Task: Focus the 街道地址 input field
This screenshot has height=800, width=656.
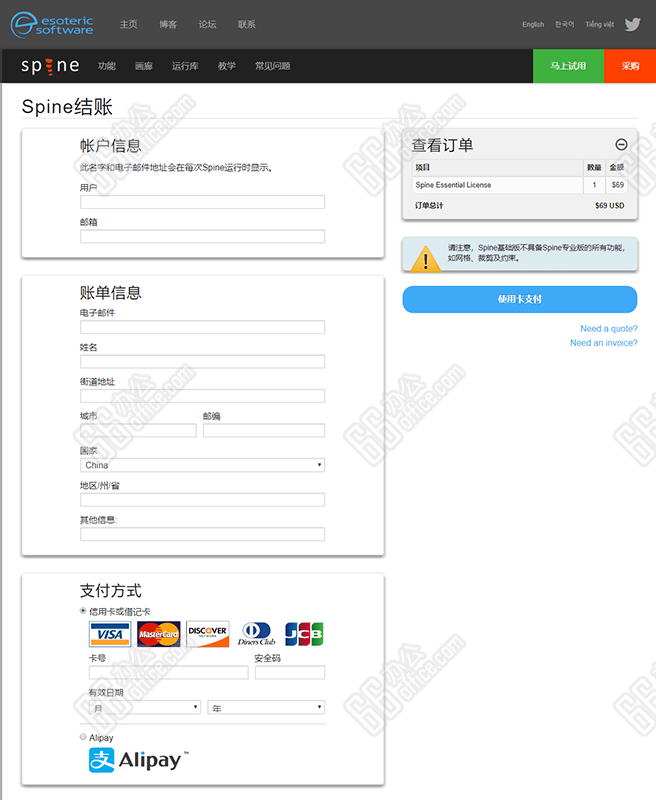Action: (x=203, y=396)
